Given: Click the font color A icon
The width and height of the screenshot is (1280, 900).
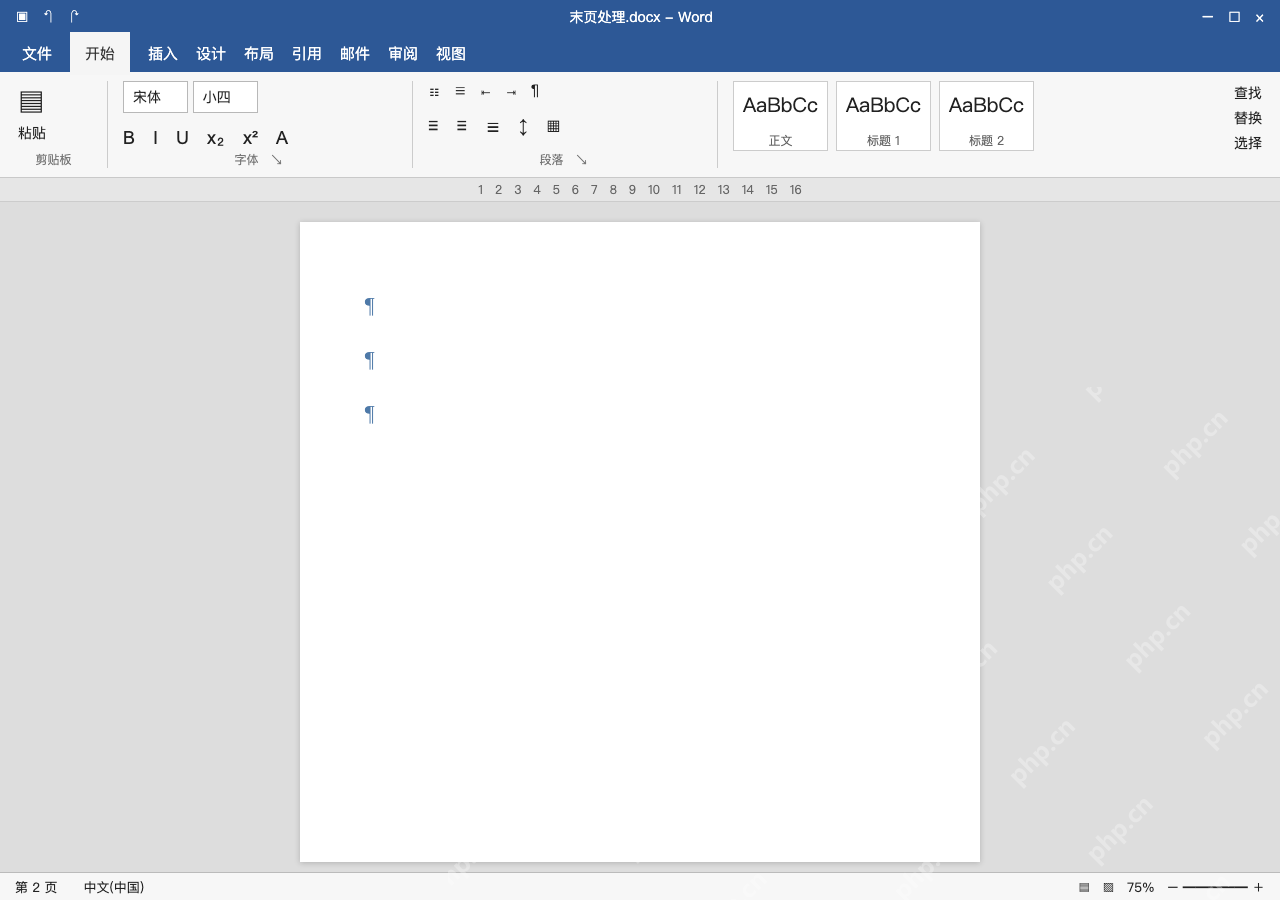Looking at the screenshot, I should [282, 138].
